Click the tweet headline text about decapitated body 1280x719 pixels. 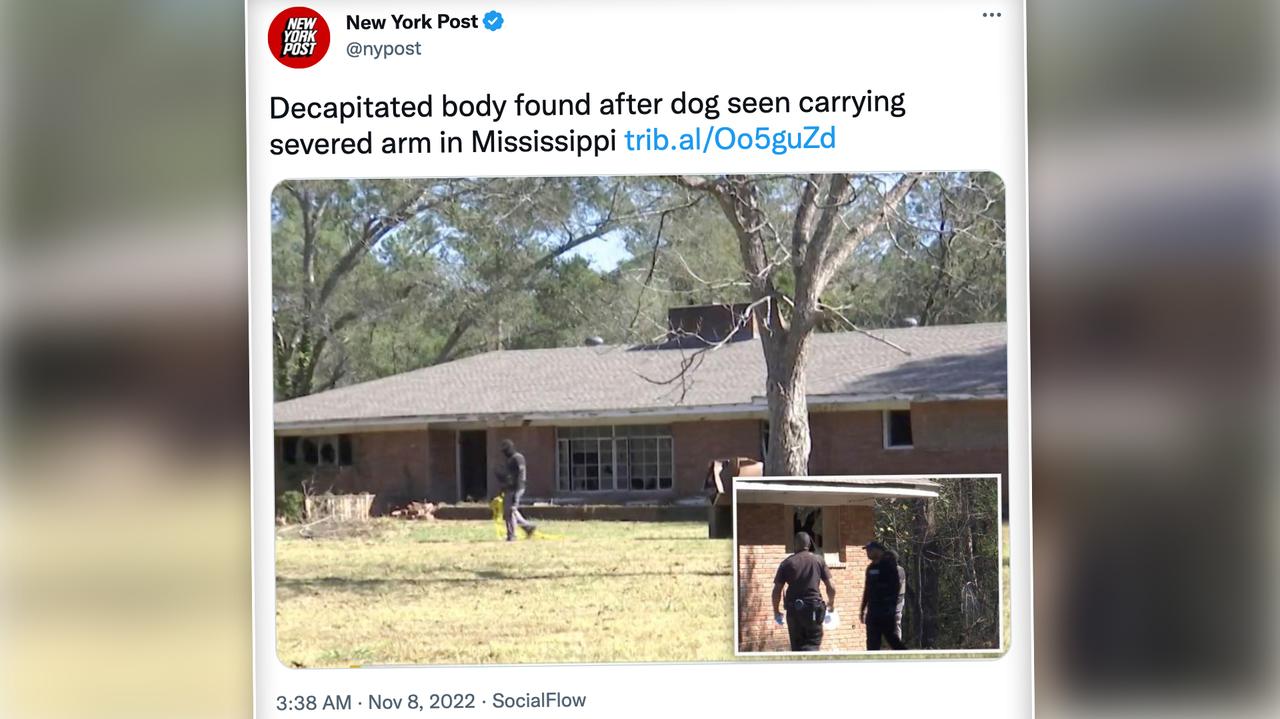pyautogui.click(x=587, y=122)
